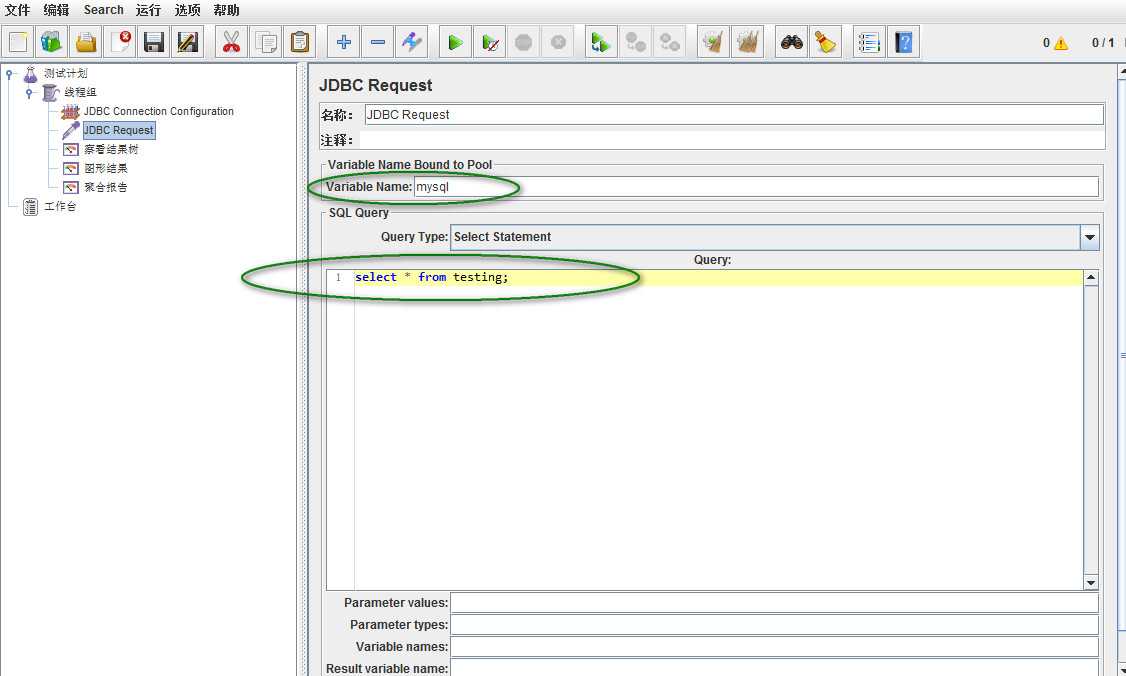Click Remote Start All icon
1126x676 pixels.
click(601, 42)
